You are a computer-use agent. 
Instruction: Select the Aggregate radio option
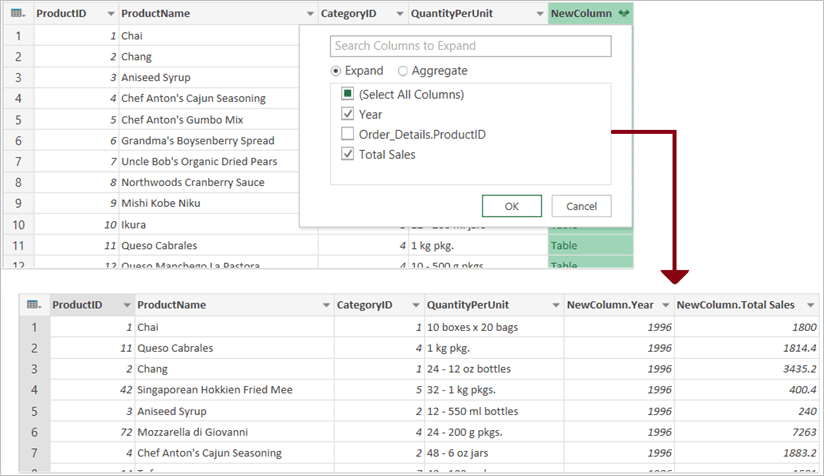[403, 71]
